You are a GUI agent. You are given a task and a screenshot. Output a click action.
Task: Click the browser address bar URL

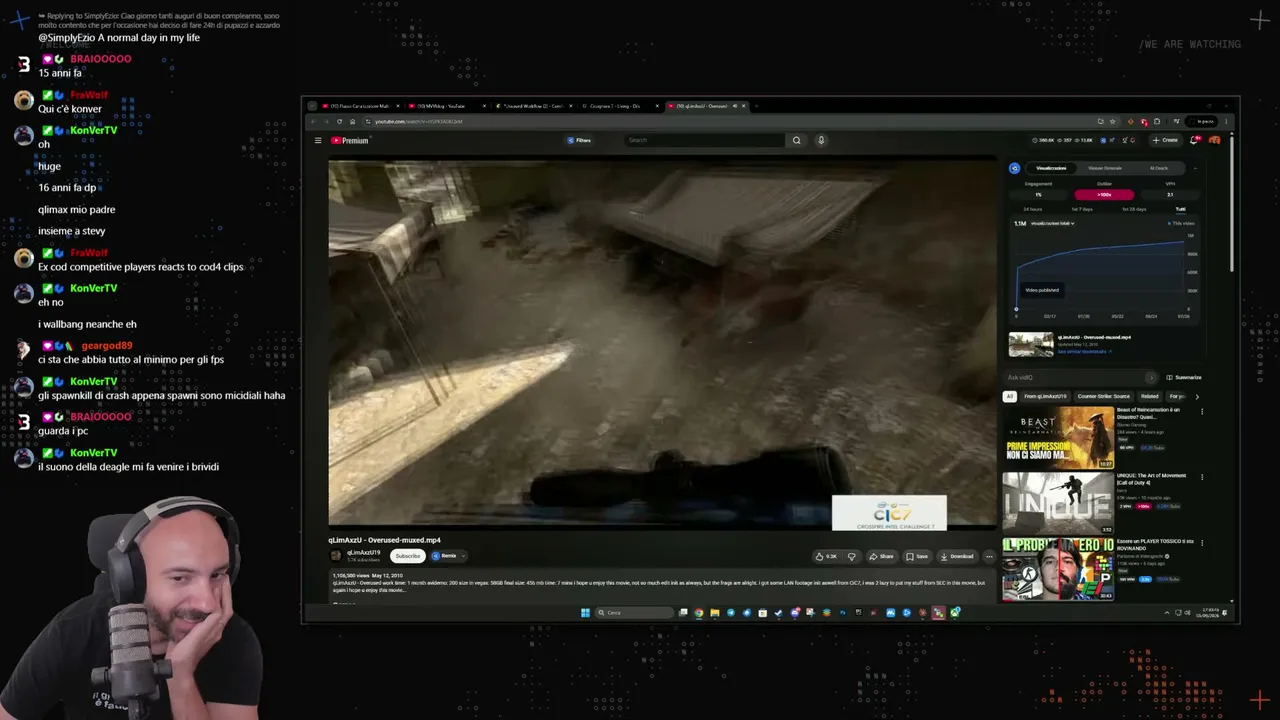418,121
